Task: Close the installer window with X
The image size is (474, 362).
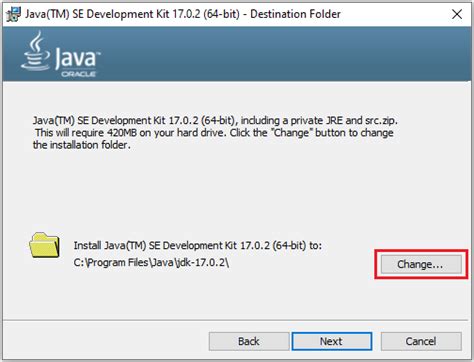Action: point(457,14)
